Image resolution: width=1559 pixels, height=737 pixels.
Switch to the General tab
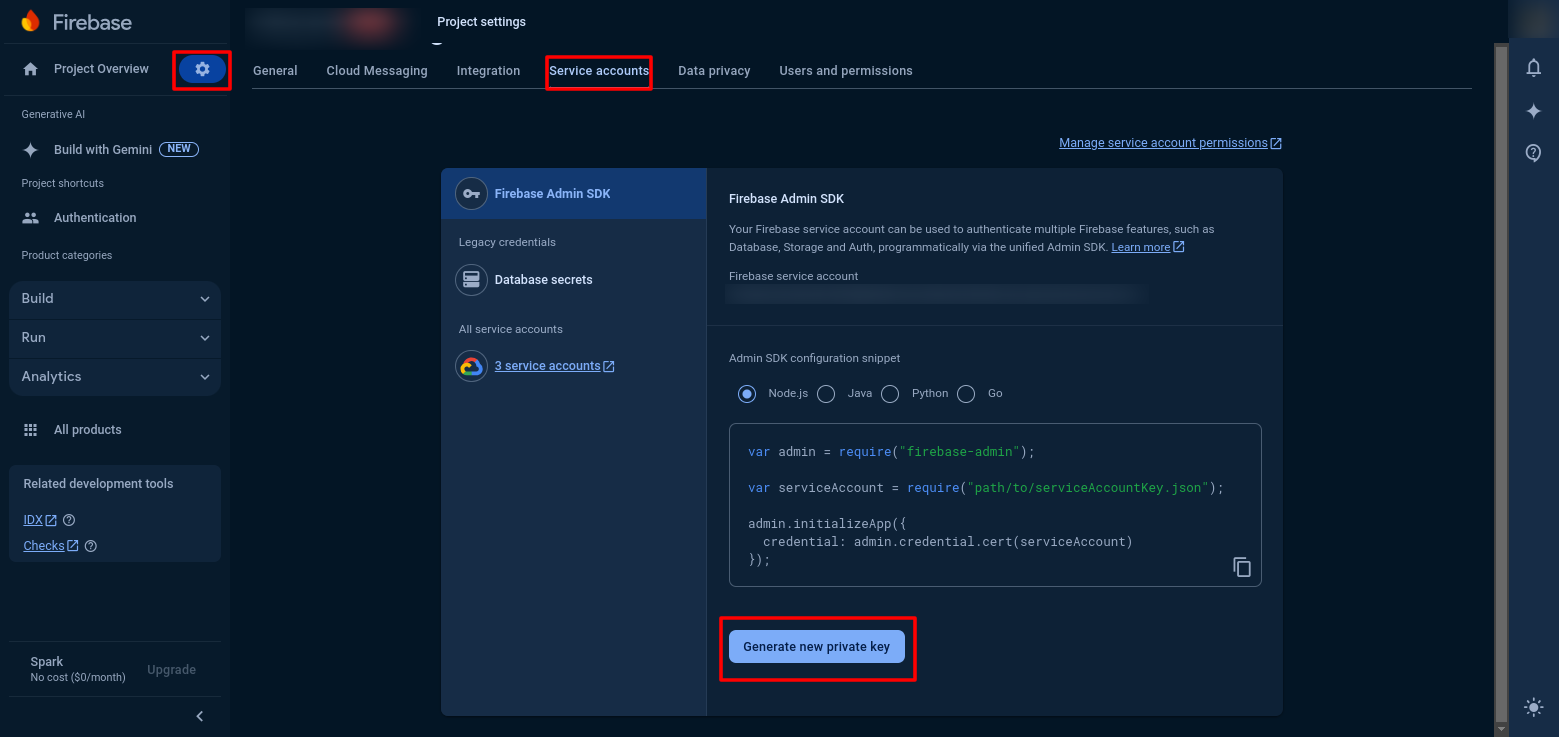(x=275, y=71)
